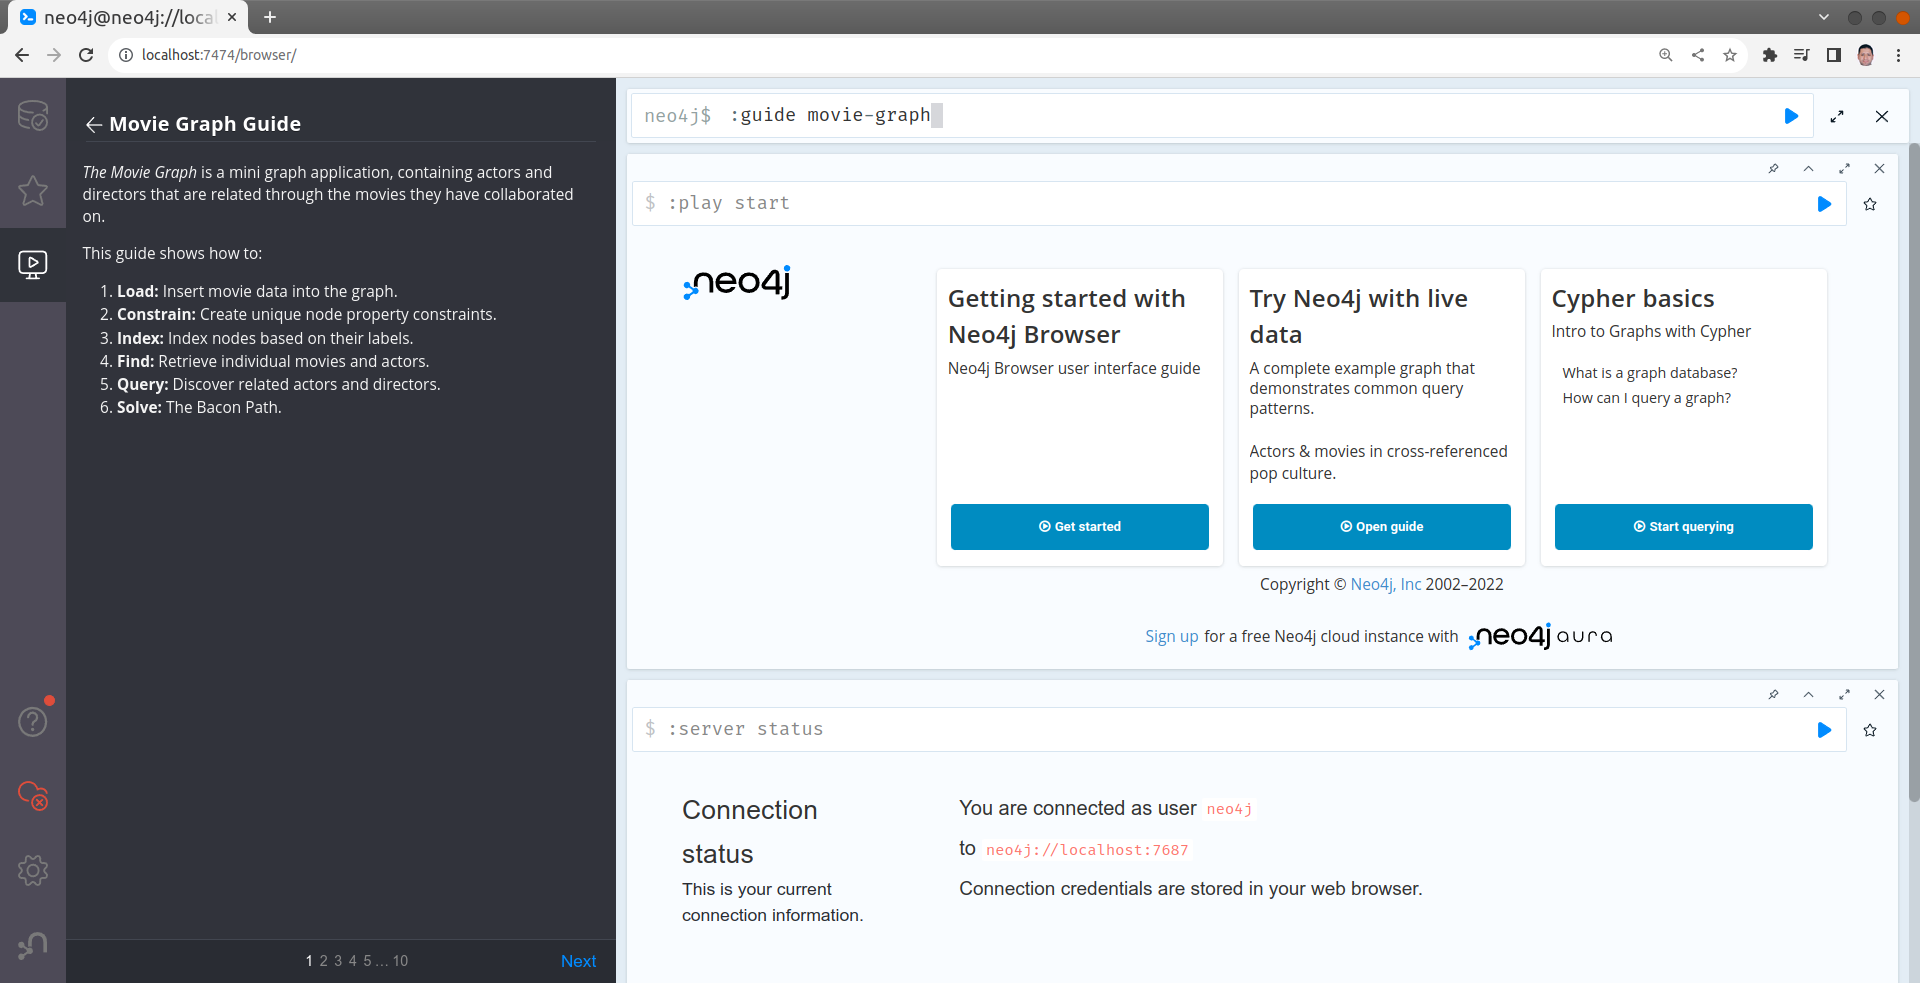
Task: Close the :server status frame
Action: tap(1879, 694)
